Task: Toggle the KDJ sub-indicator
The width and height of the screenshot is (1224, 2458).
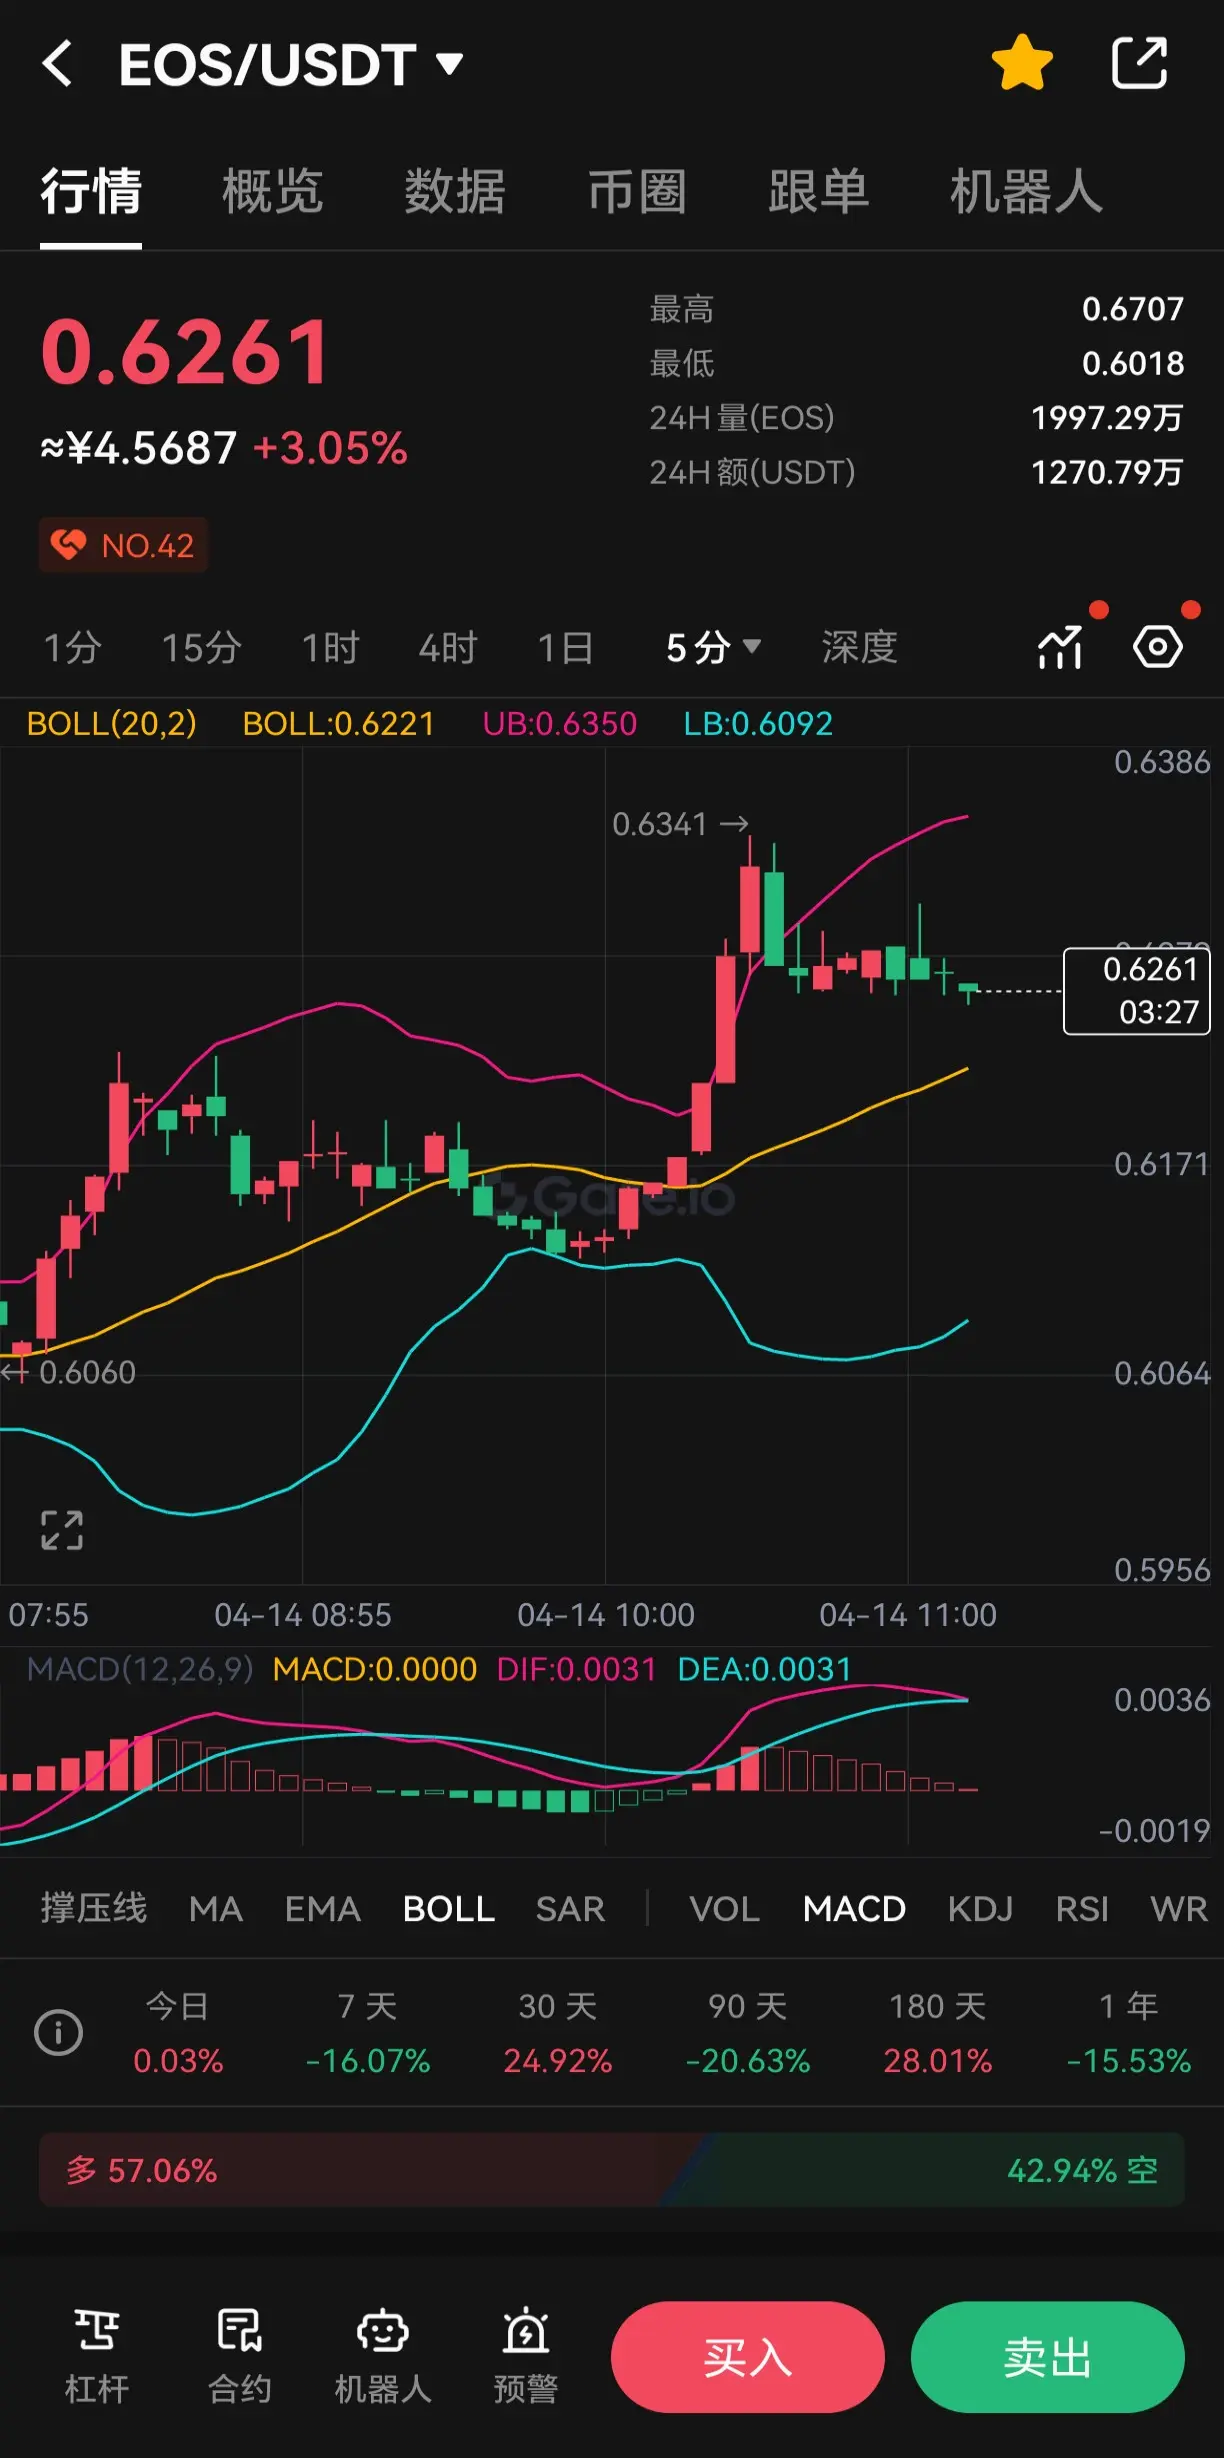Action: [x=981, y=1909]
